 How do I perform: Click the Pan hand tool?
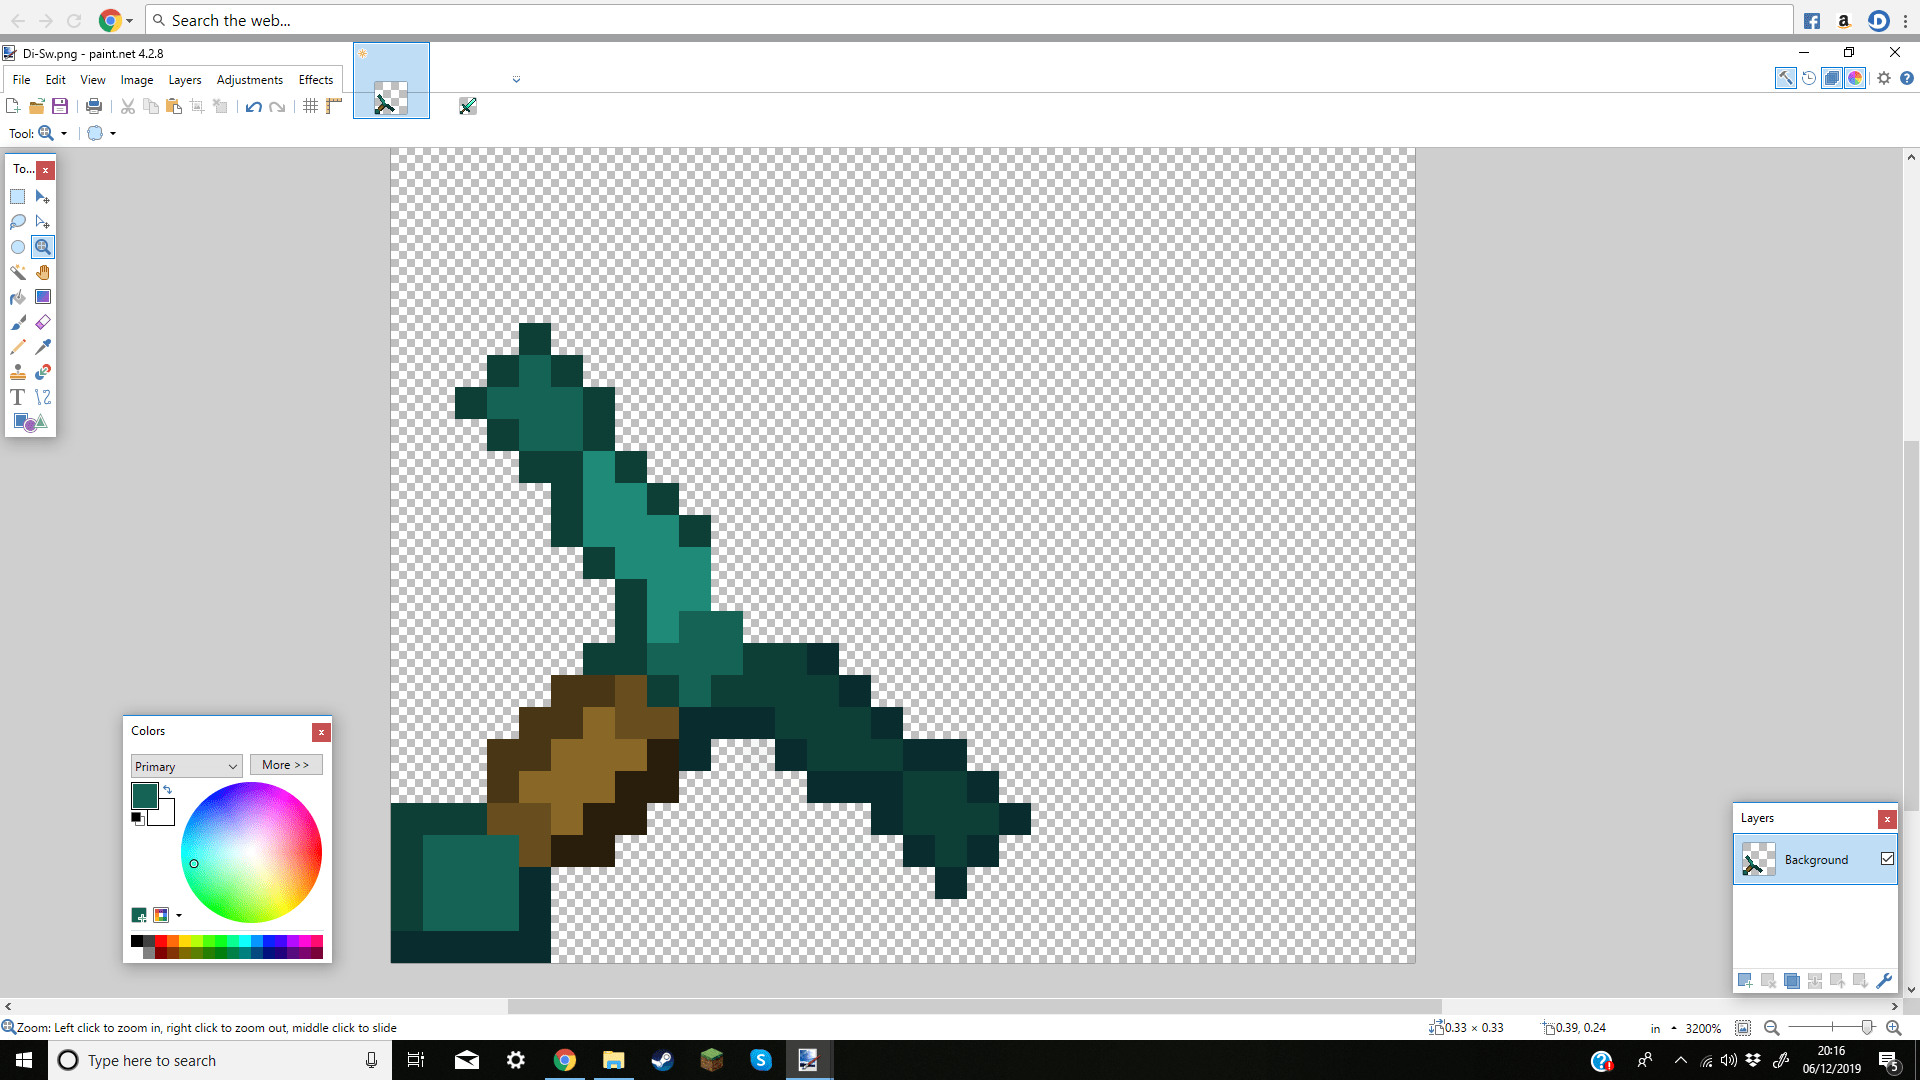pos(42,272)
